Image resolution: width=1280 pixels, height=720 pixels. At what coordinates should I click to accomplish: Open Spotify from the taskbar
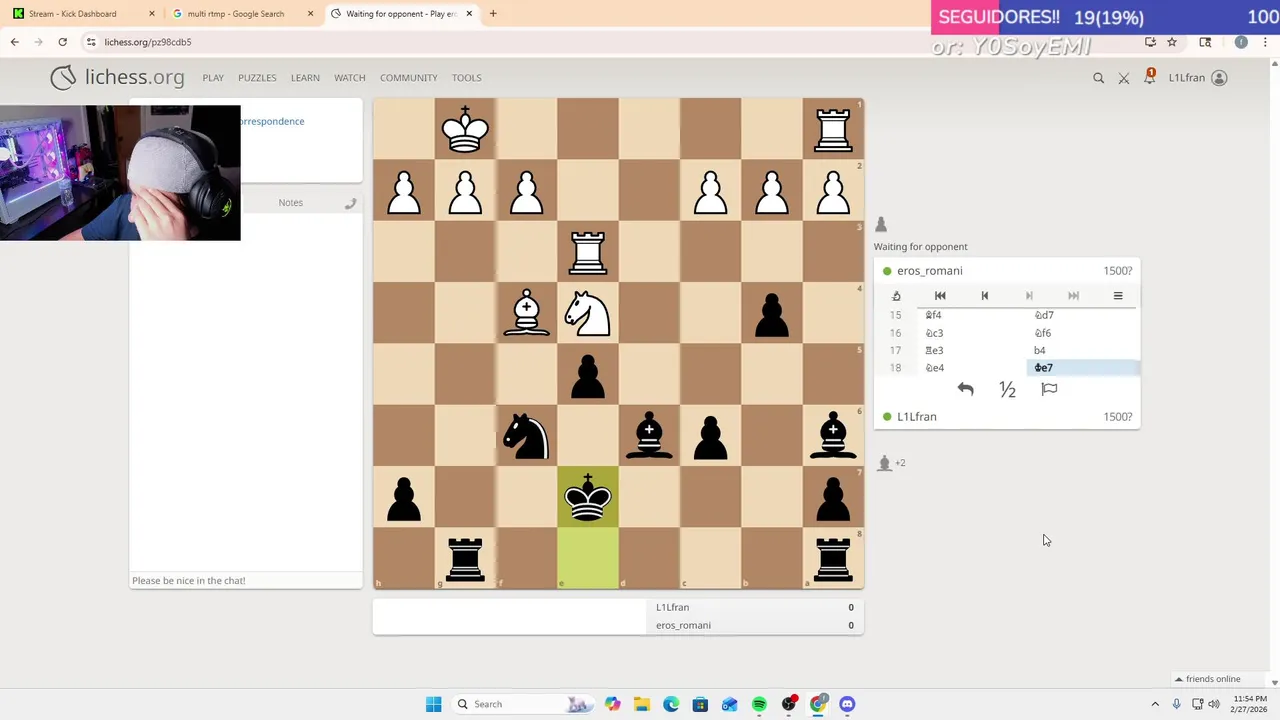(x=759, y=704)
